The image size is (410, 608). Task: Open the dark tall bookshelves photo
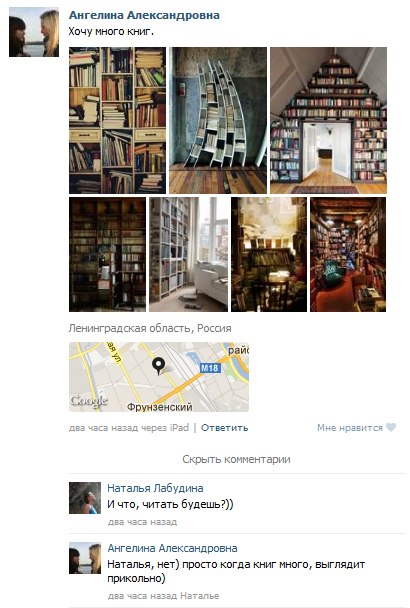pos(107,254)
